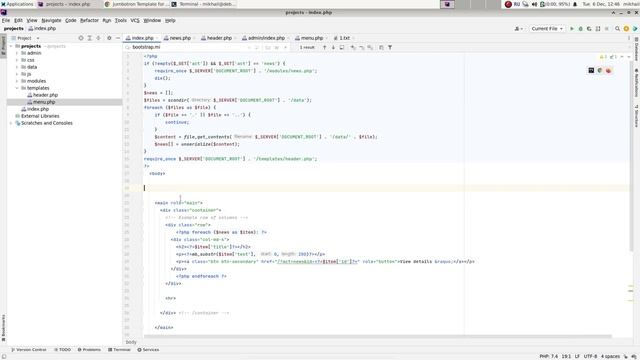Open the Notifications tool window on the right edge
The image size is (640, 360).
(636, 83)
